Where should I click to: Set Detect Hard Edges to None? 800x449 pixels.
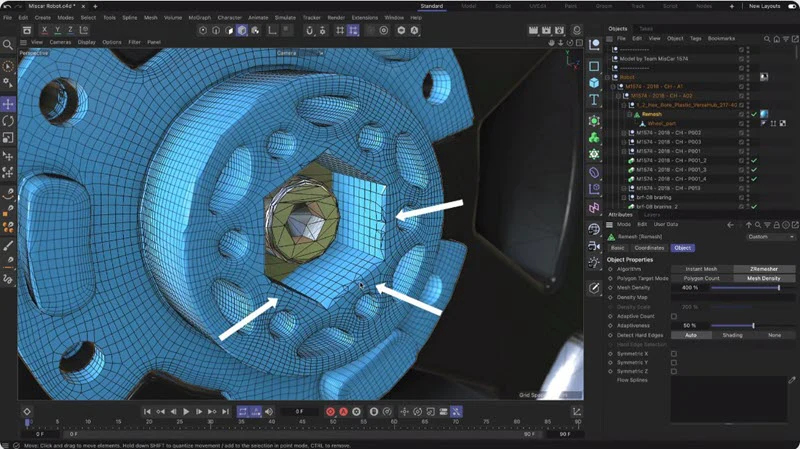pos(774,335)
